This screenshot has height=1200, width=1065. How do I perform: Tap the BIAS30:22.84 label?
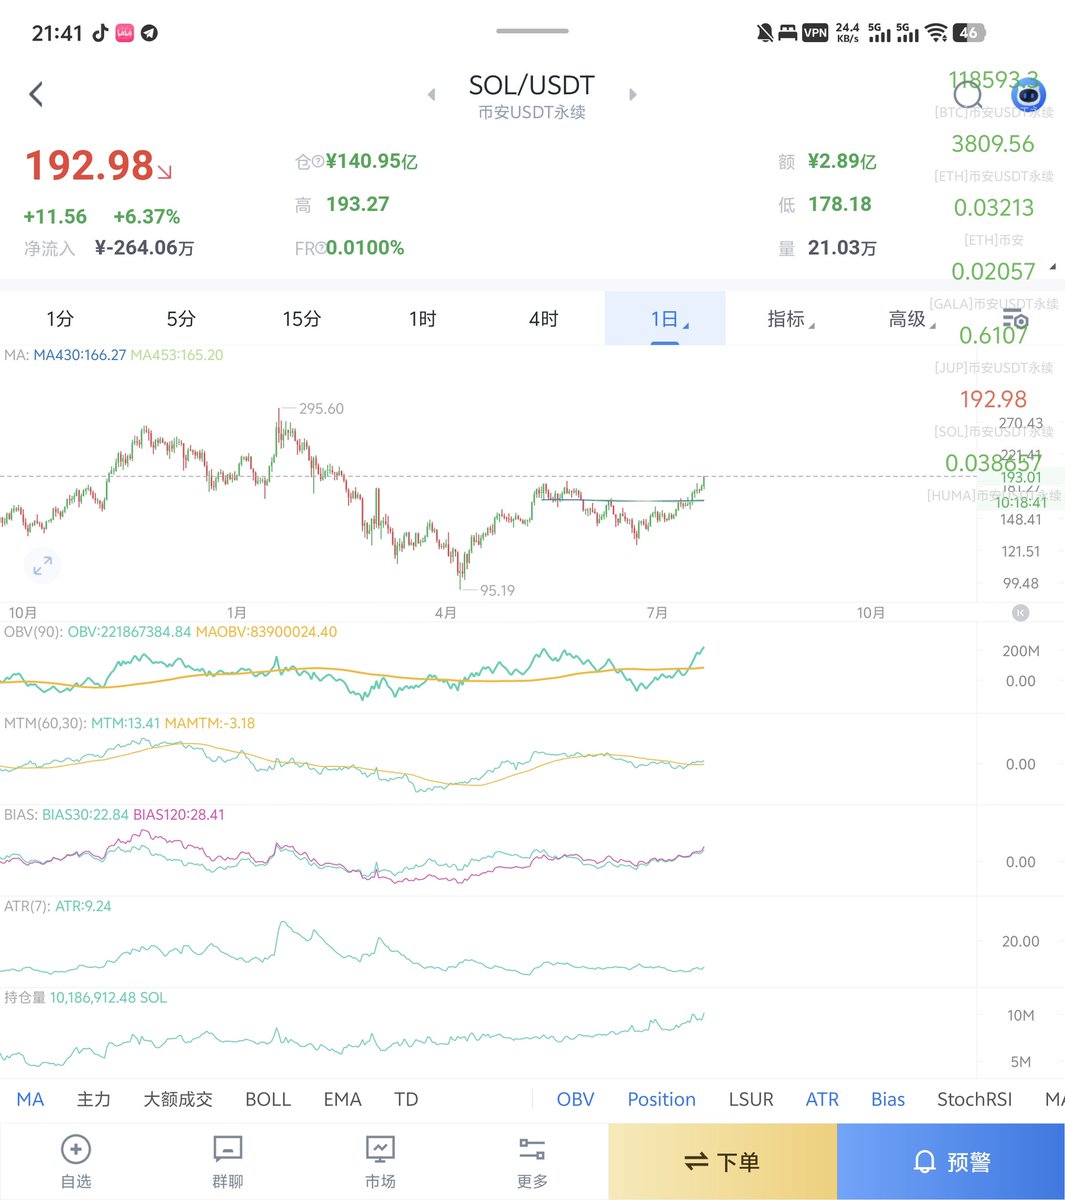[x=85, y=815]
